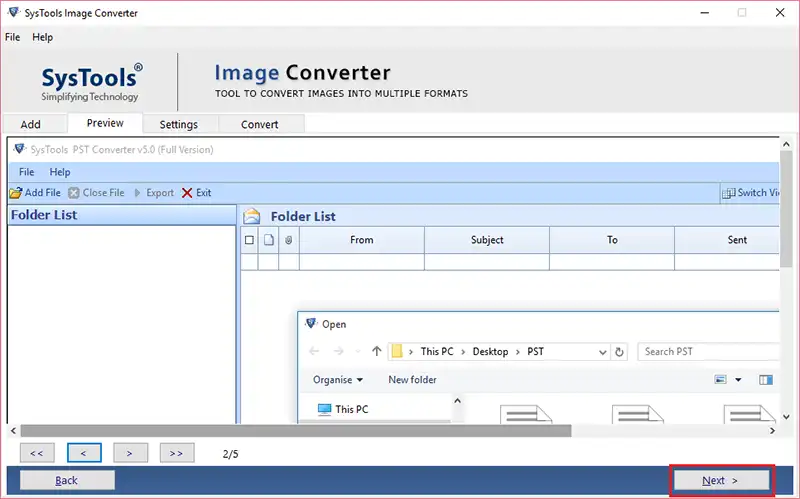Click the preview scroll-up arrow
The image size is (800, 499).
click(786, 144)
